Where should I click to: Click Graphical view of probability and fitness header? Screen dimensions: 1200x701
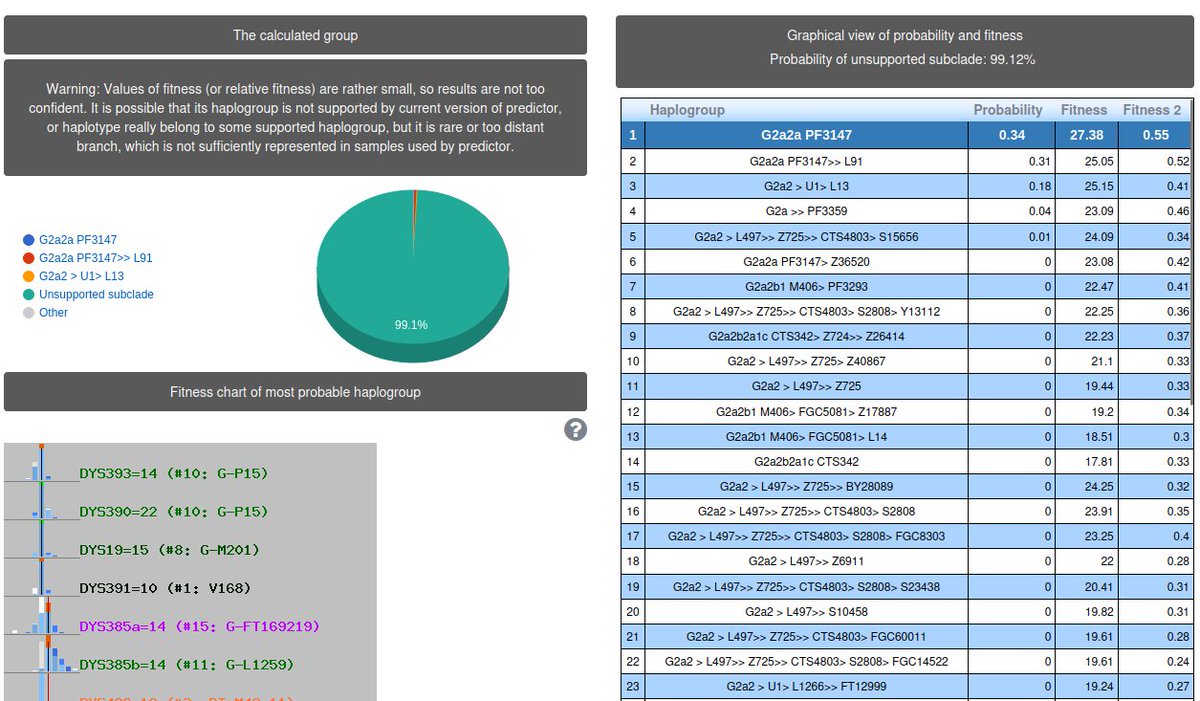[x=905, y=52]
